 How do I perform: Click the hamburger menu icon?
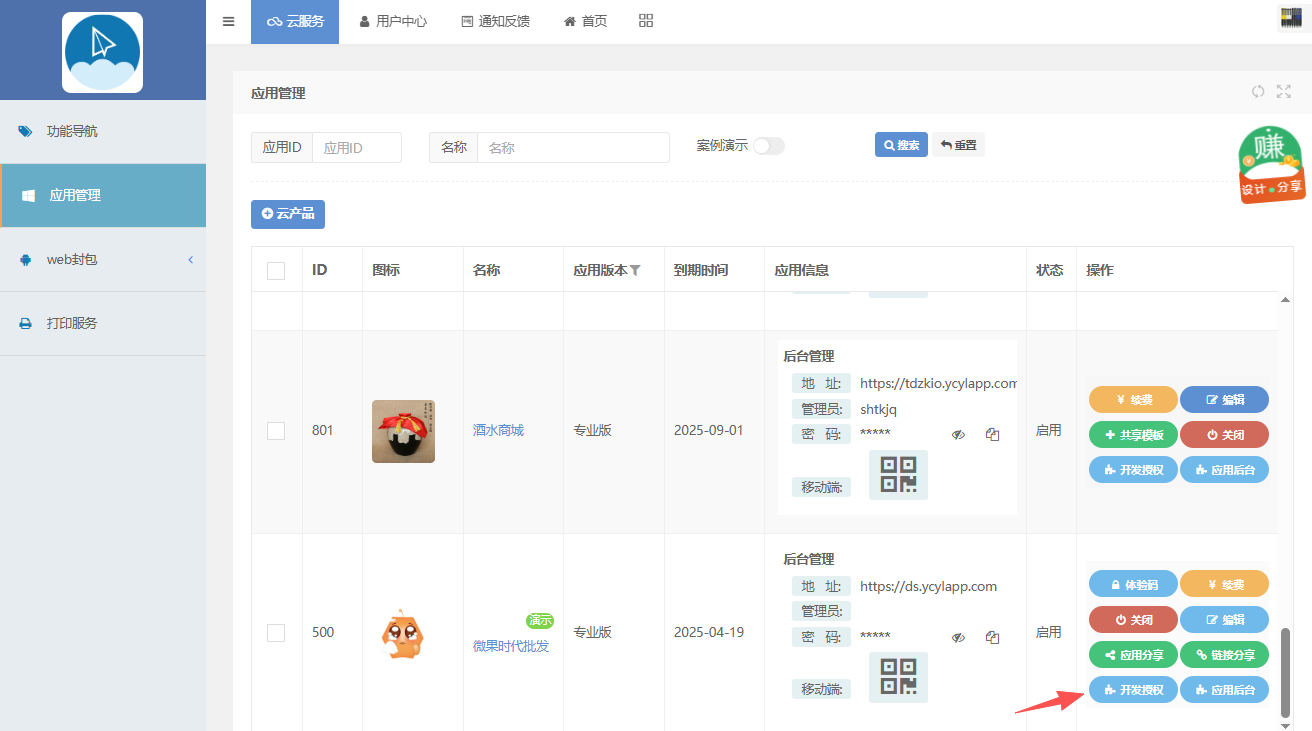click(x=228, y=21)
